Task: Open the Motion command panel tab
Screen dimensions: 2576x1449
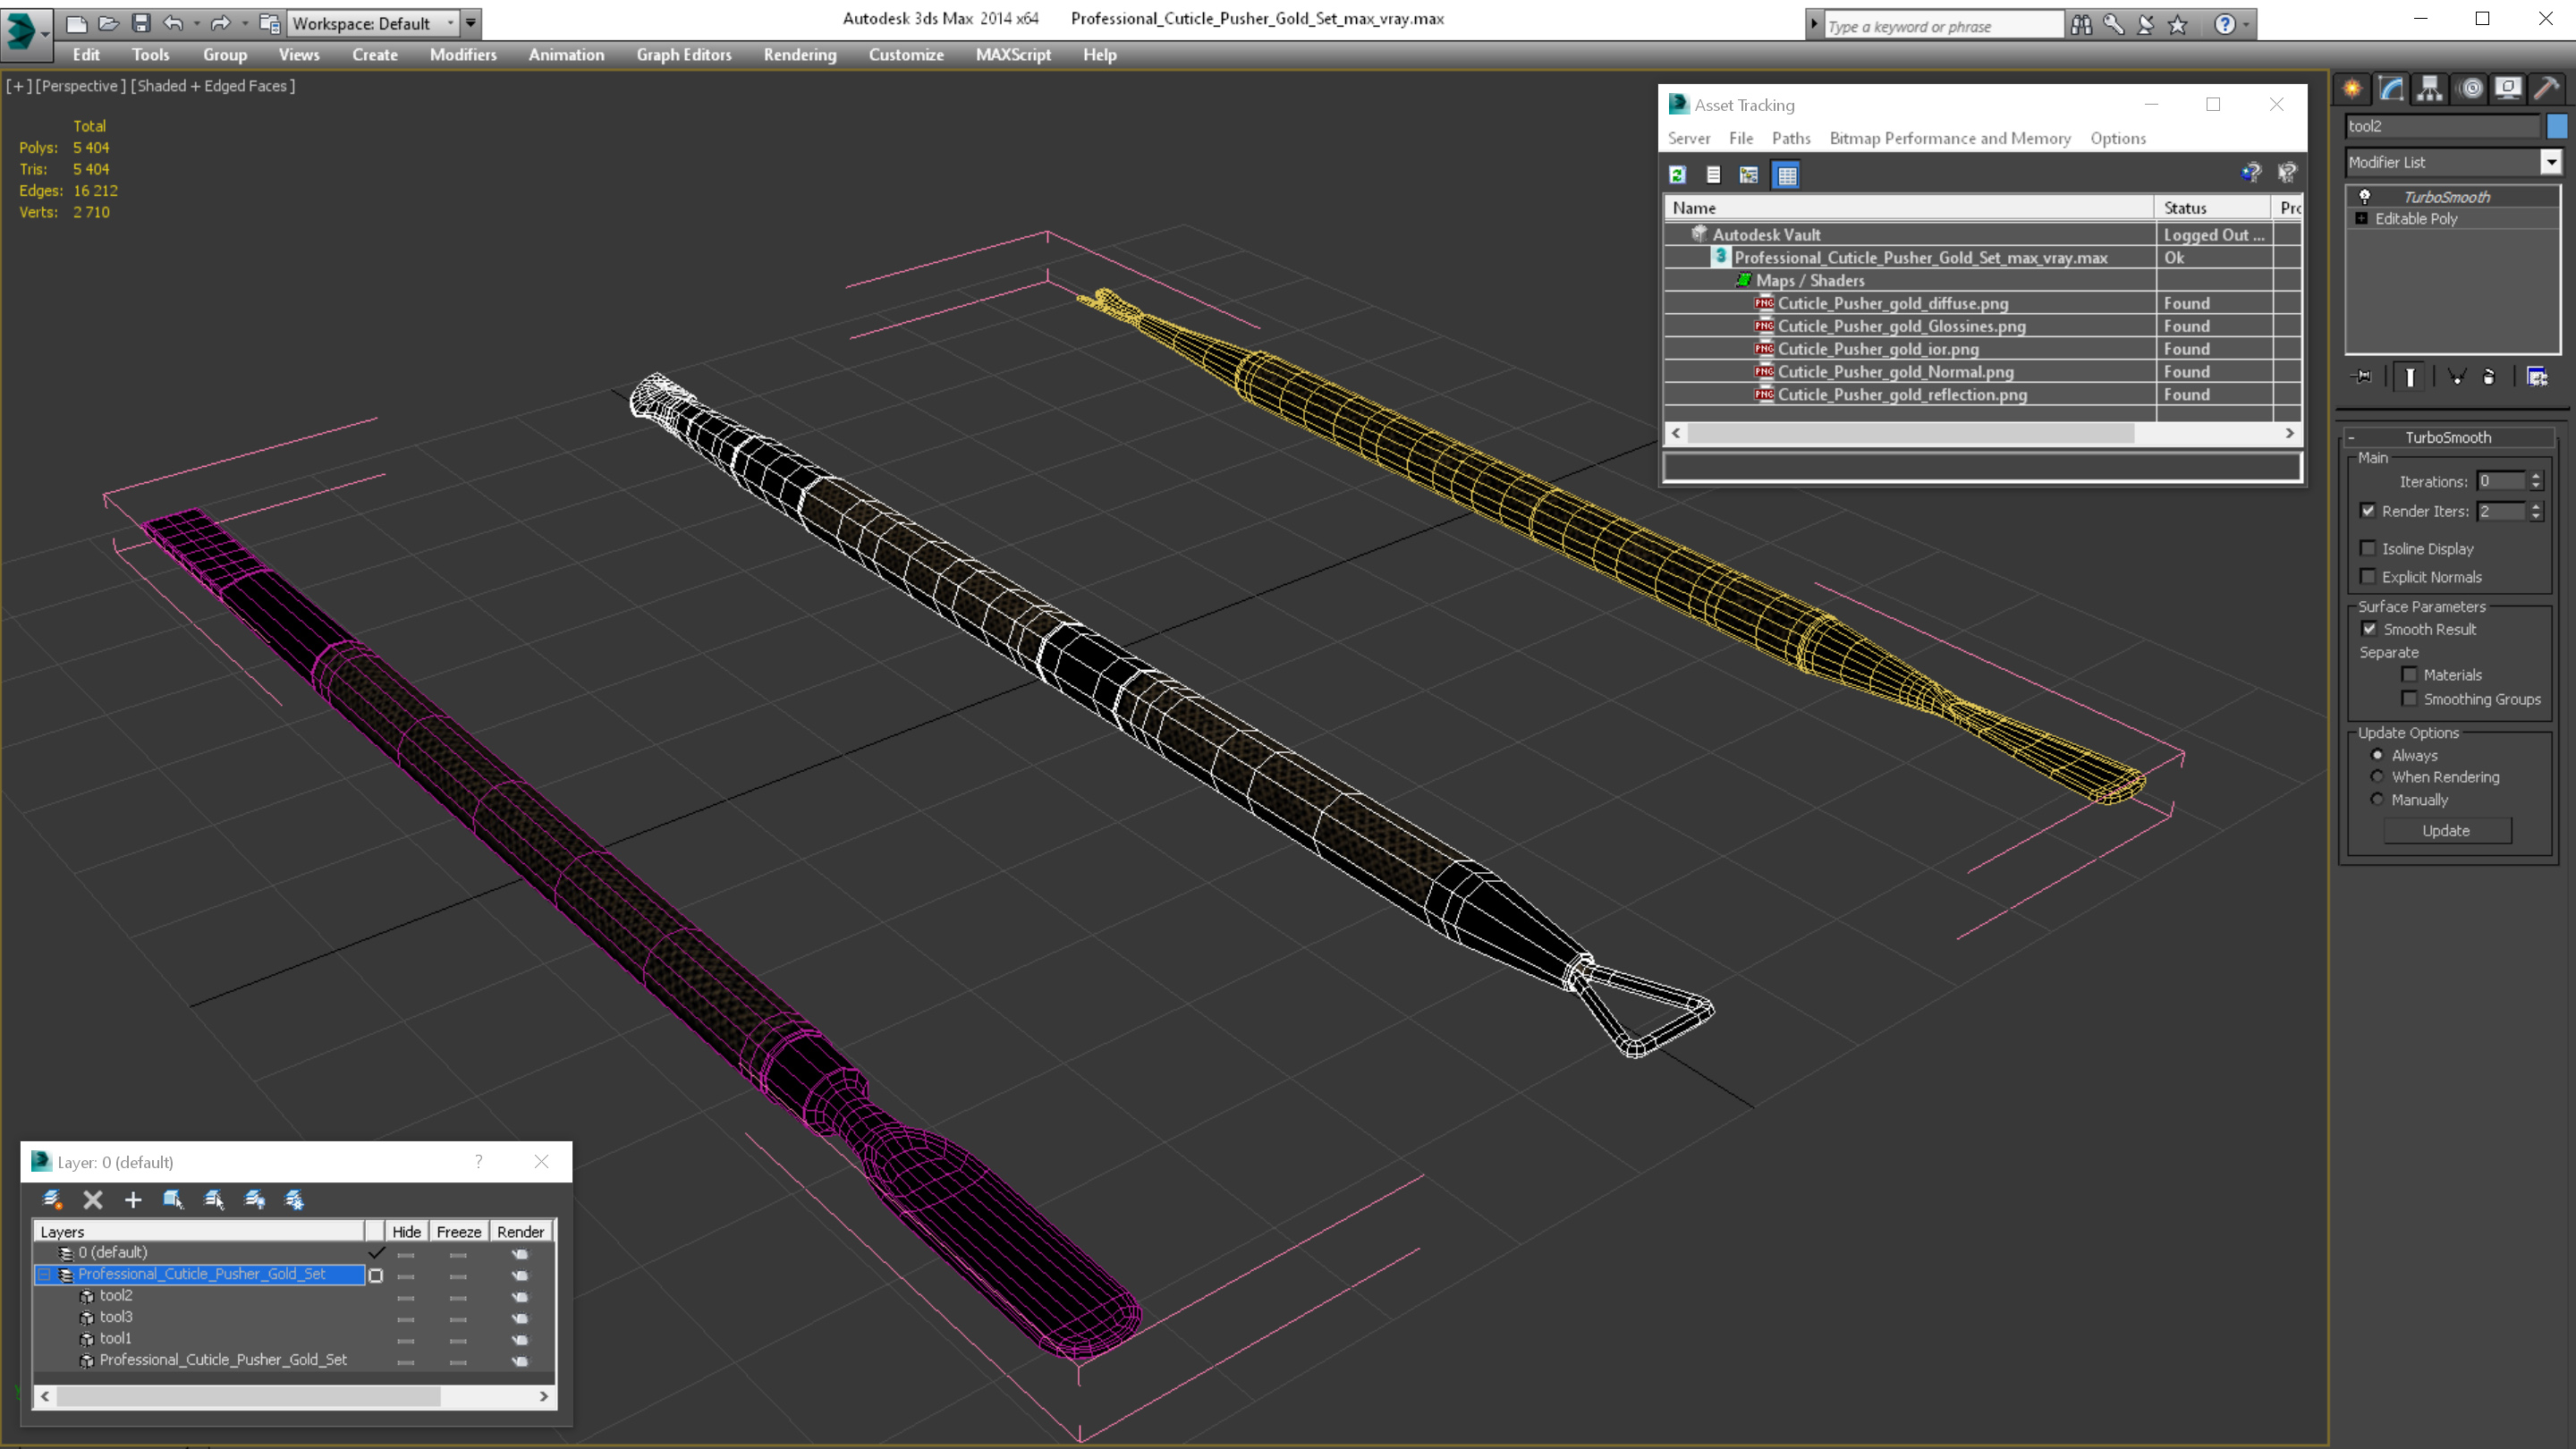Action: 2471,89
